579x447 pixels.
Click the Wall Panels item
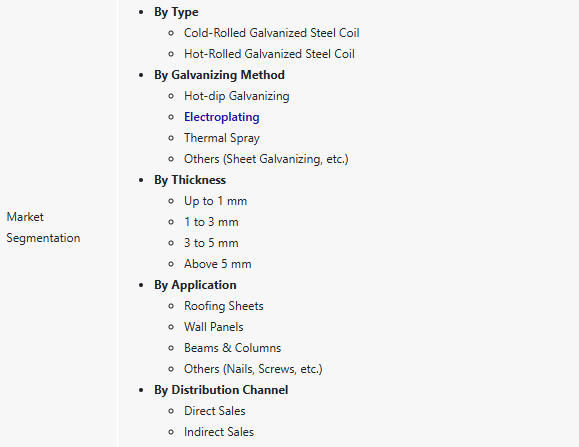click(214, 327)
